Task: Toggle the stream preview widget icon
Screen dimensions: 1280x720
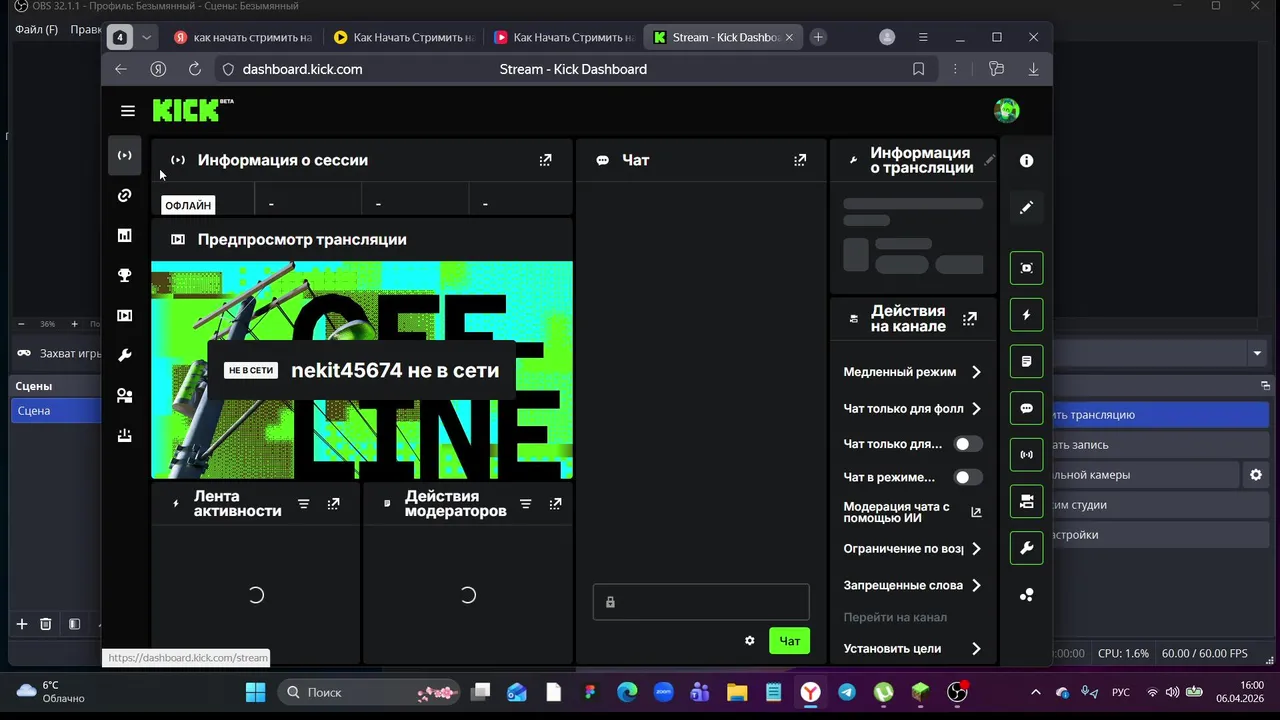Action: (x=1026, y=268)
